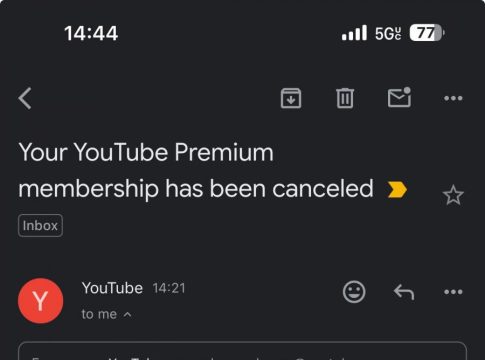
Task: Tap the YouTube sender name
Action: tap(112, 288)
